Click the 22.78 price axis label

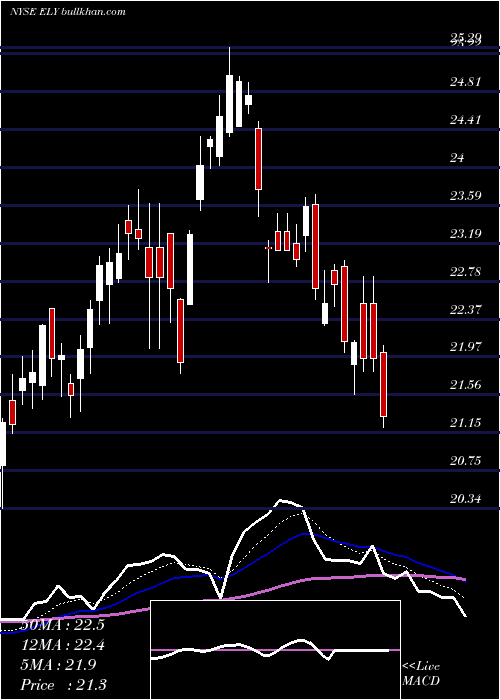coord(466,271)
